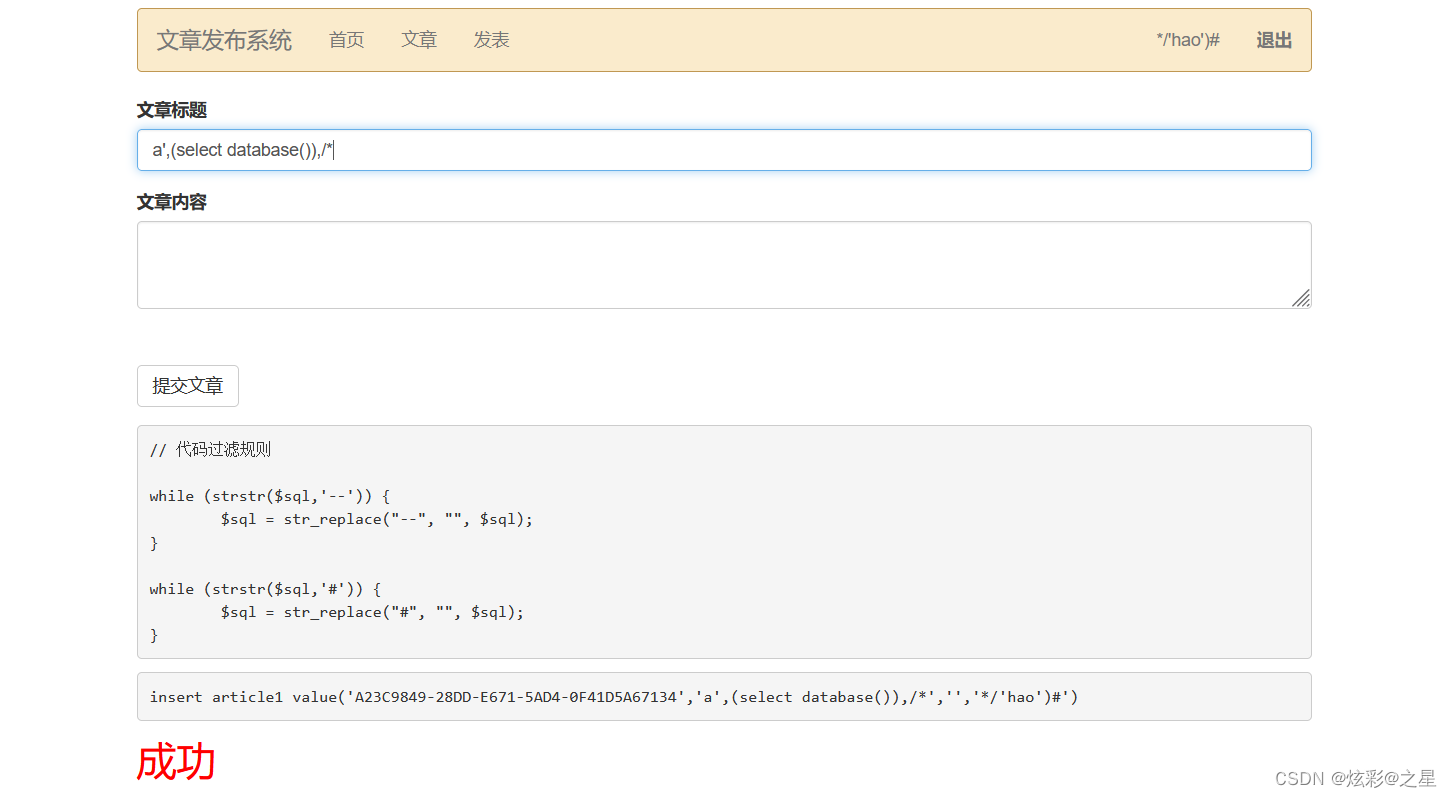Focus the 文章标题 input field
The height and width of the screenshot is (798, 1452).
click(724, 150)
